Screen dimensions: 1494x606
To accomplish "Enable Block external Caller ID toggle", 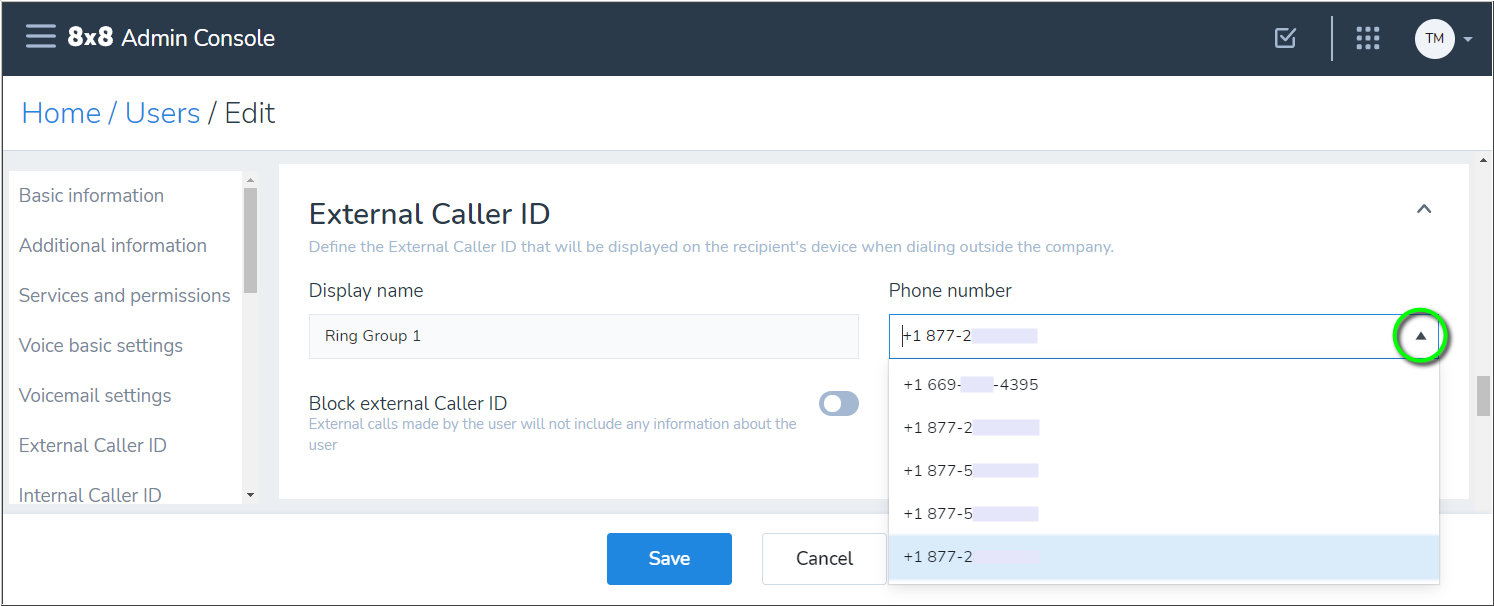I will click(x=838, y=403).
